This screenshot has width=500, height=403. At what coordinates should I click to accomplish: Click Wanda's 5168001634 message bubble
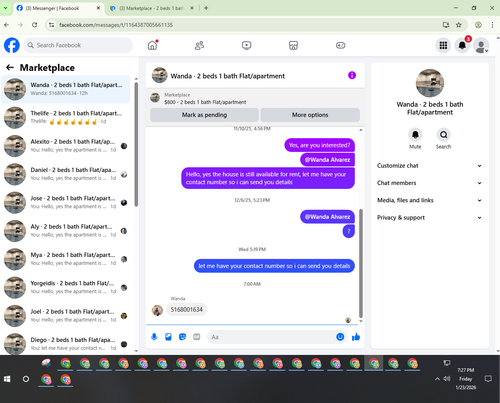tap(187, 310)
